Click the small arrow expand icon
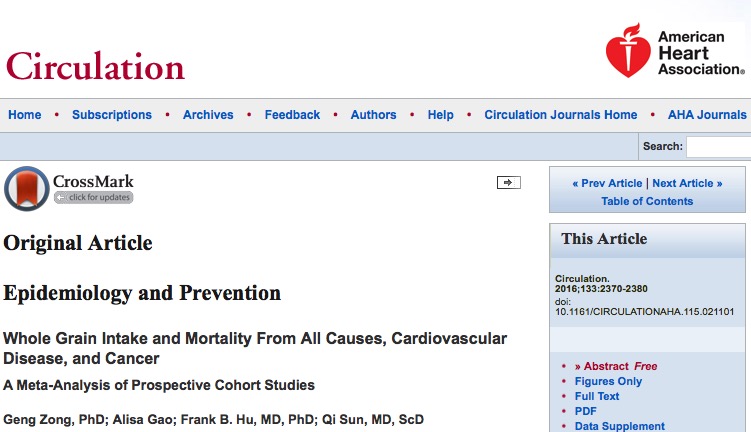 coord(509,182)
